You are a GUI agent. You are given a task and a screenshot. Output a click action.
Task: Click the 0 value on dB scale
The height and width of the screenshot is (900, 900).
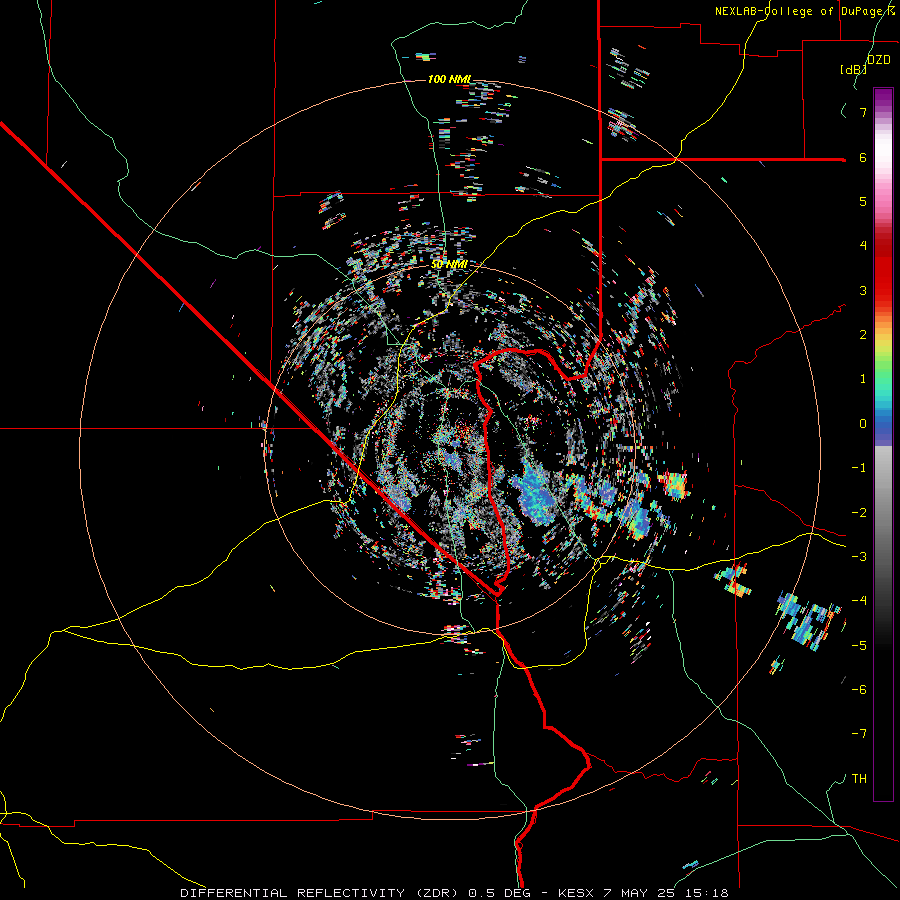[x=863, y=424]
